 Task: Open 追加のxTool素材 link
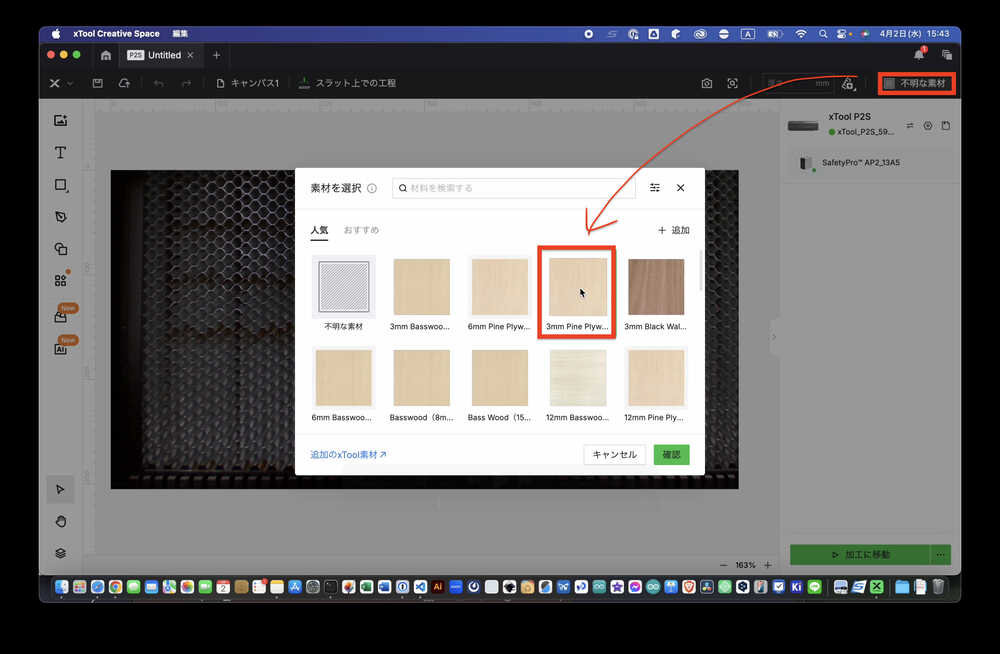click(348, 455)
